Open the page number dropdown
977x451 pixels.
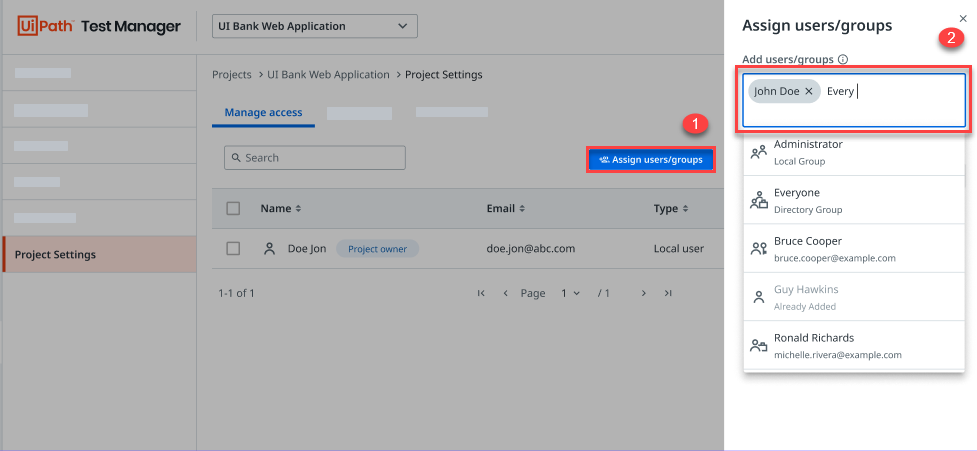coord(571,293)
